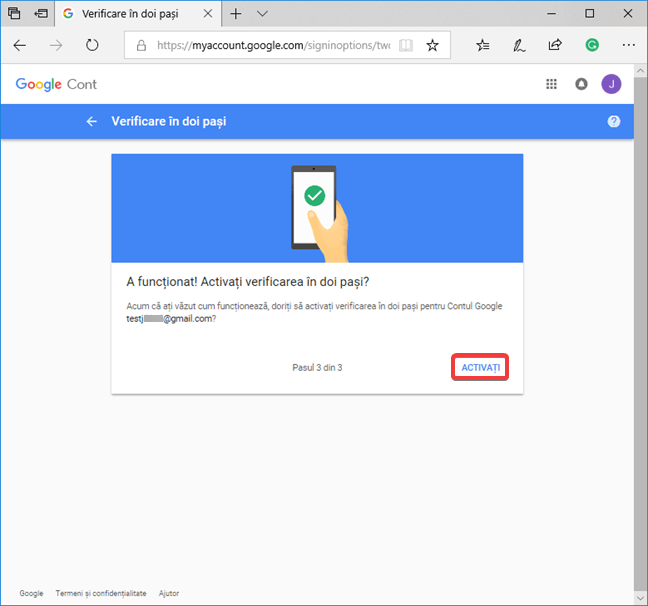Screen dimensions: 648x606
Task: Click 'Pasul 3 din 3' text
Action: [317, 367]
